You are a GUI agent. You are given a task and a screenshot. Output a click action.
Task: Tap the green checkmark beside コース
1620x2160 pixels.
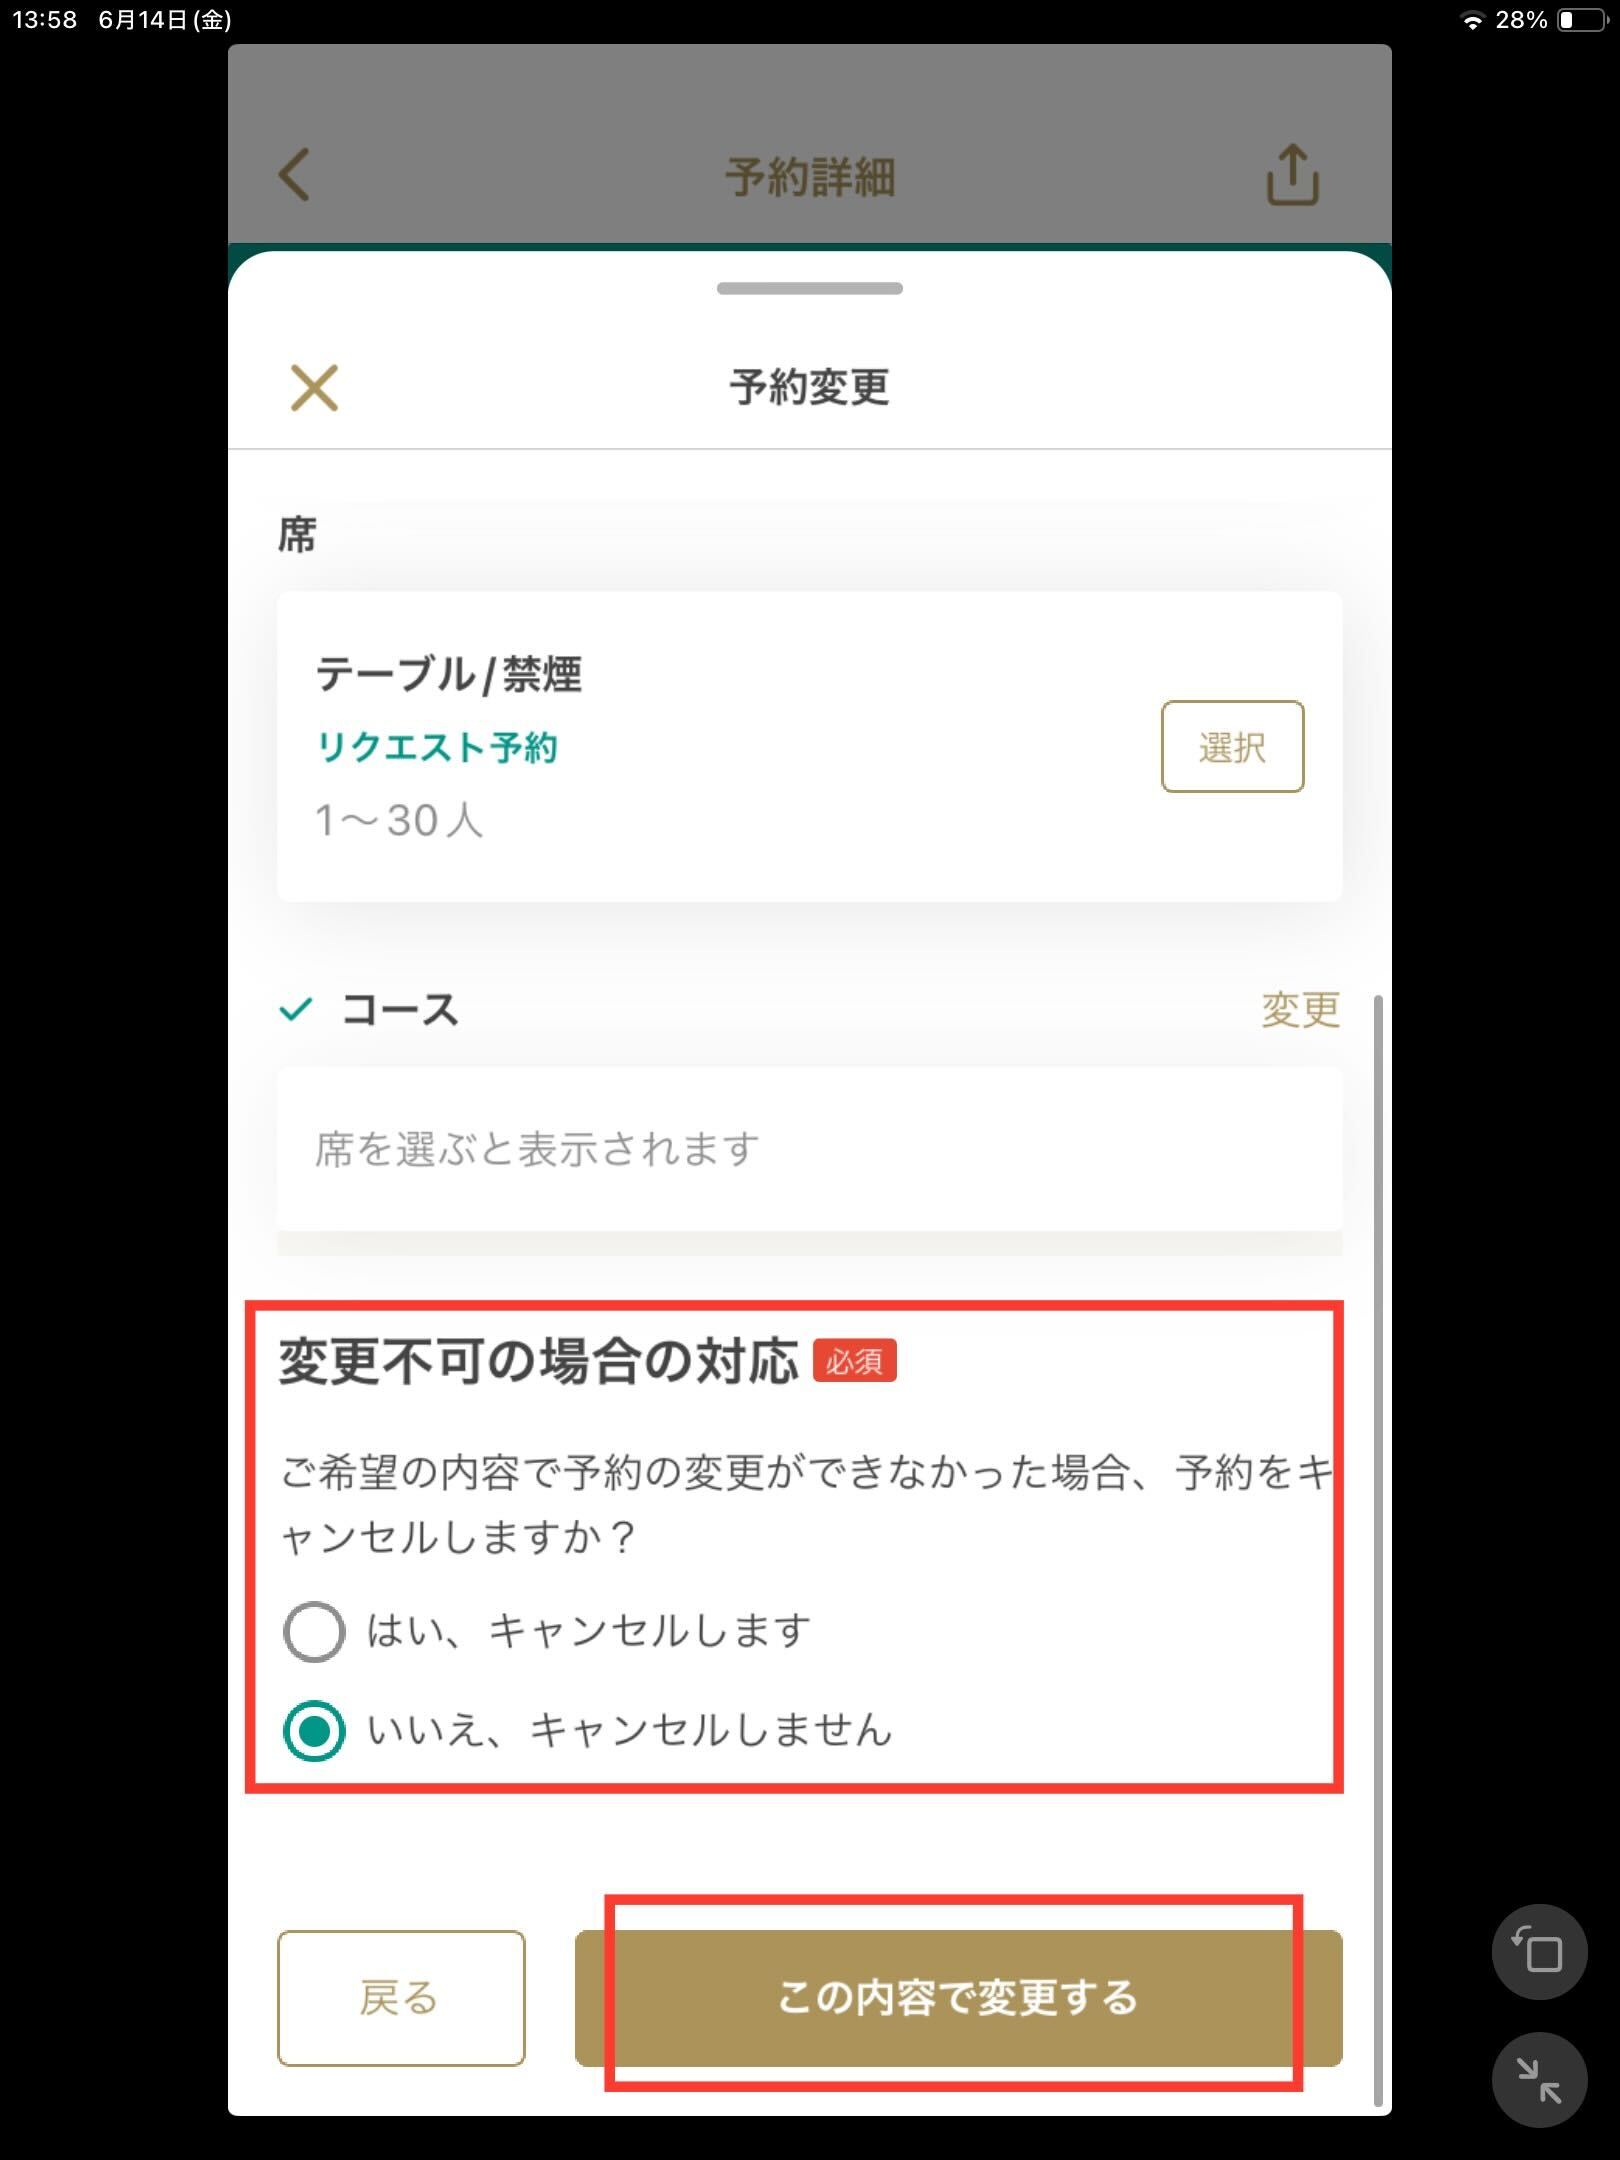click(296, 1009)
